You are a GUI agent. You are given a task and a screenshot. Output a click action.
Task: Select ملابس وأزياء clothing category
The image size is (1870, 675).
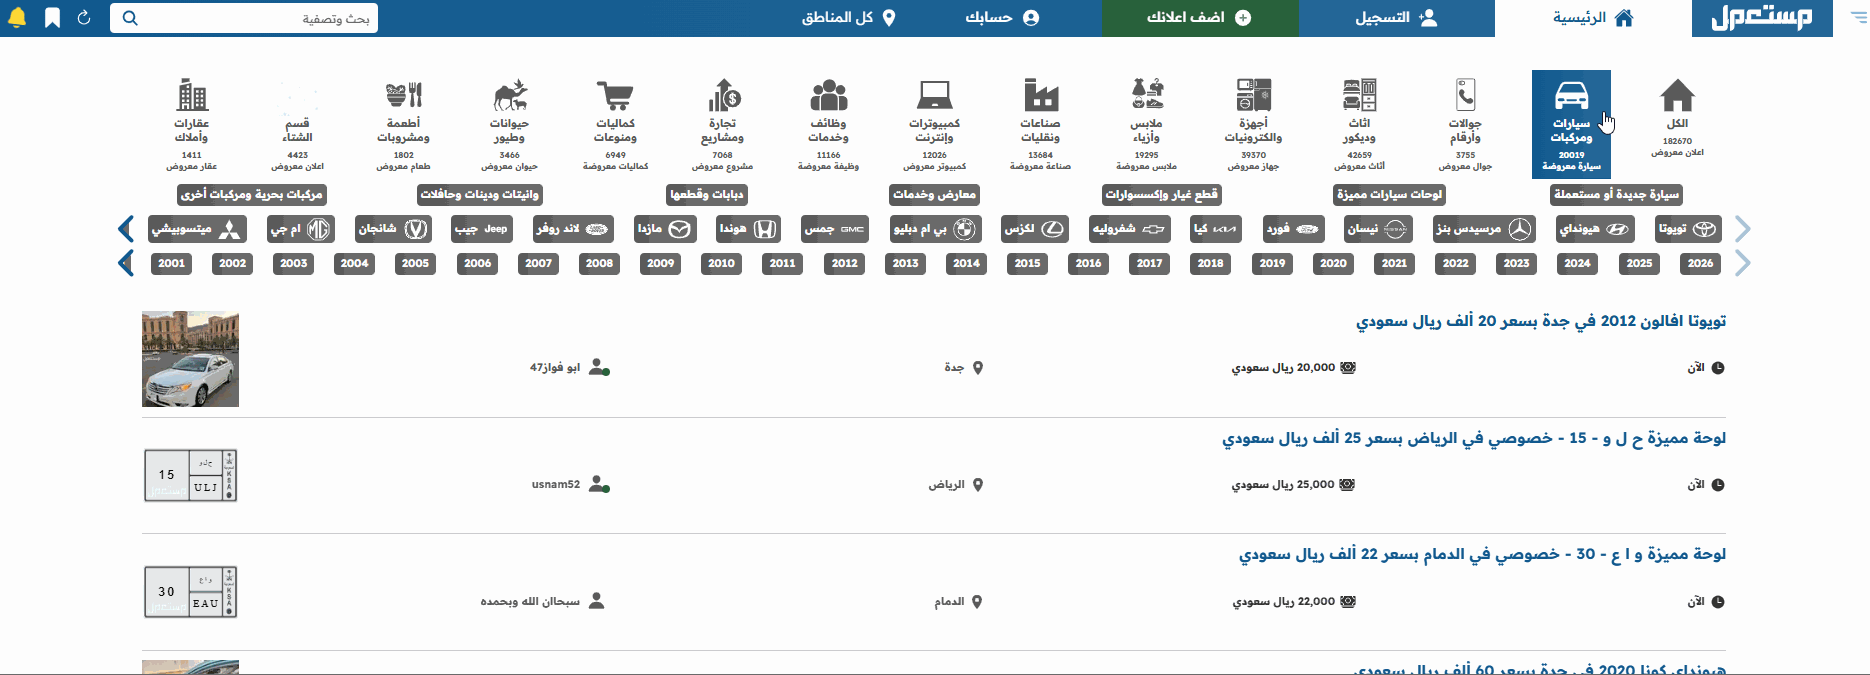pyautogui.click(x=1146, y=124)
